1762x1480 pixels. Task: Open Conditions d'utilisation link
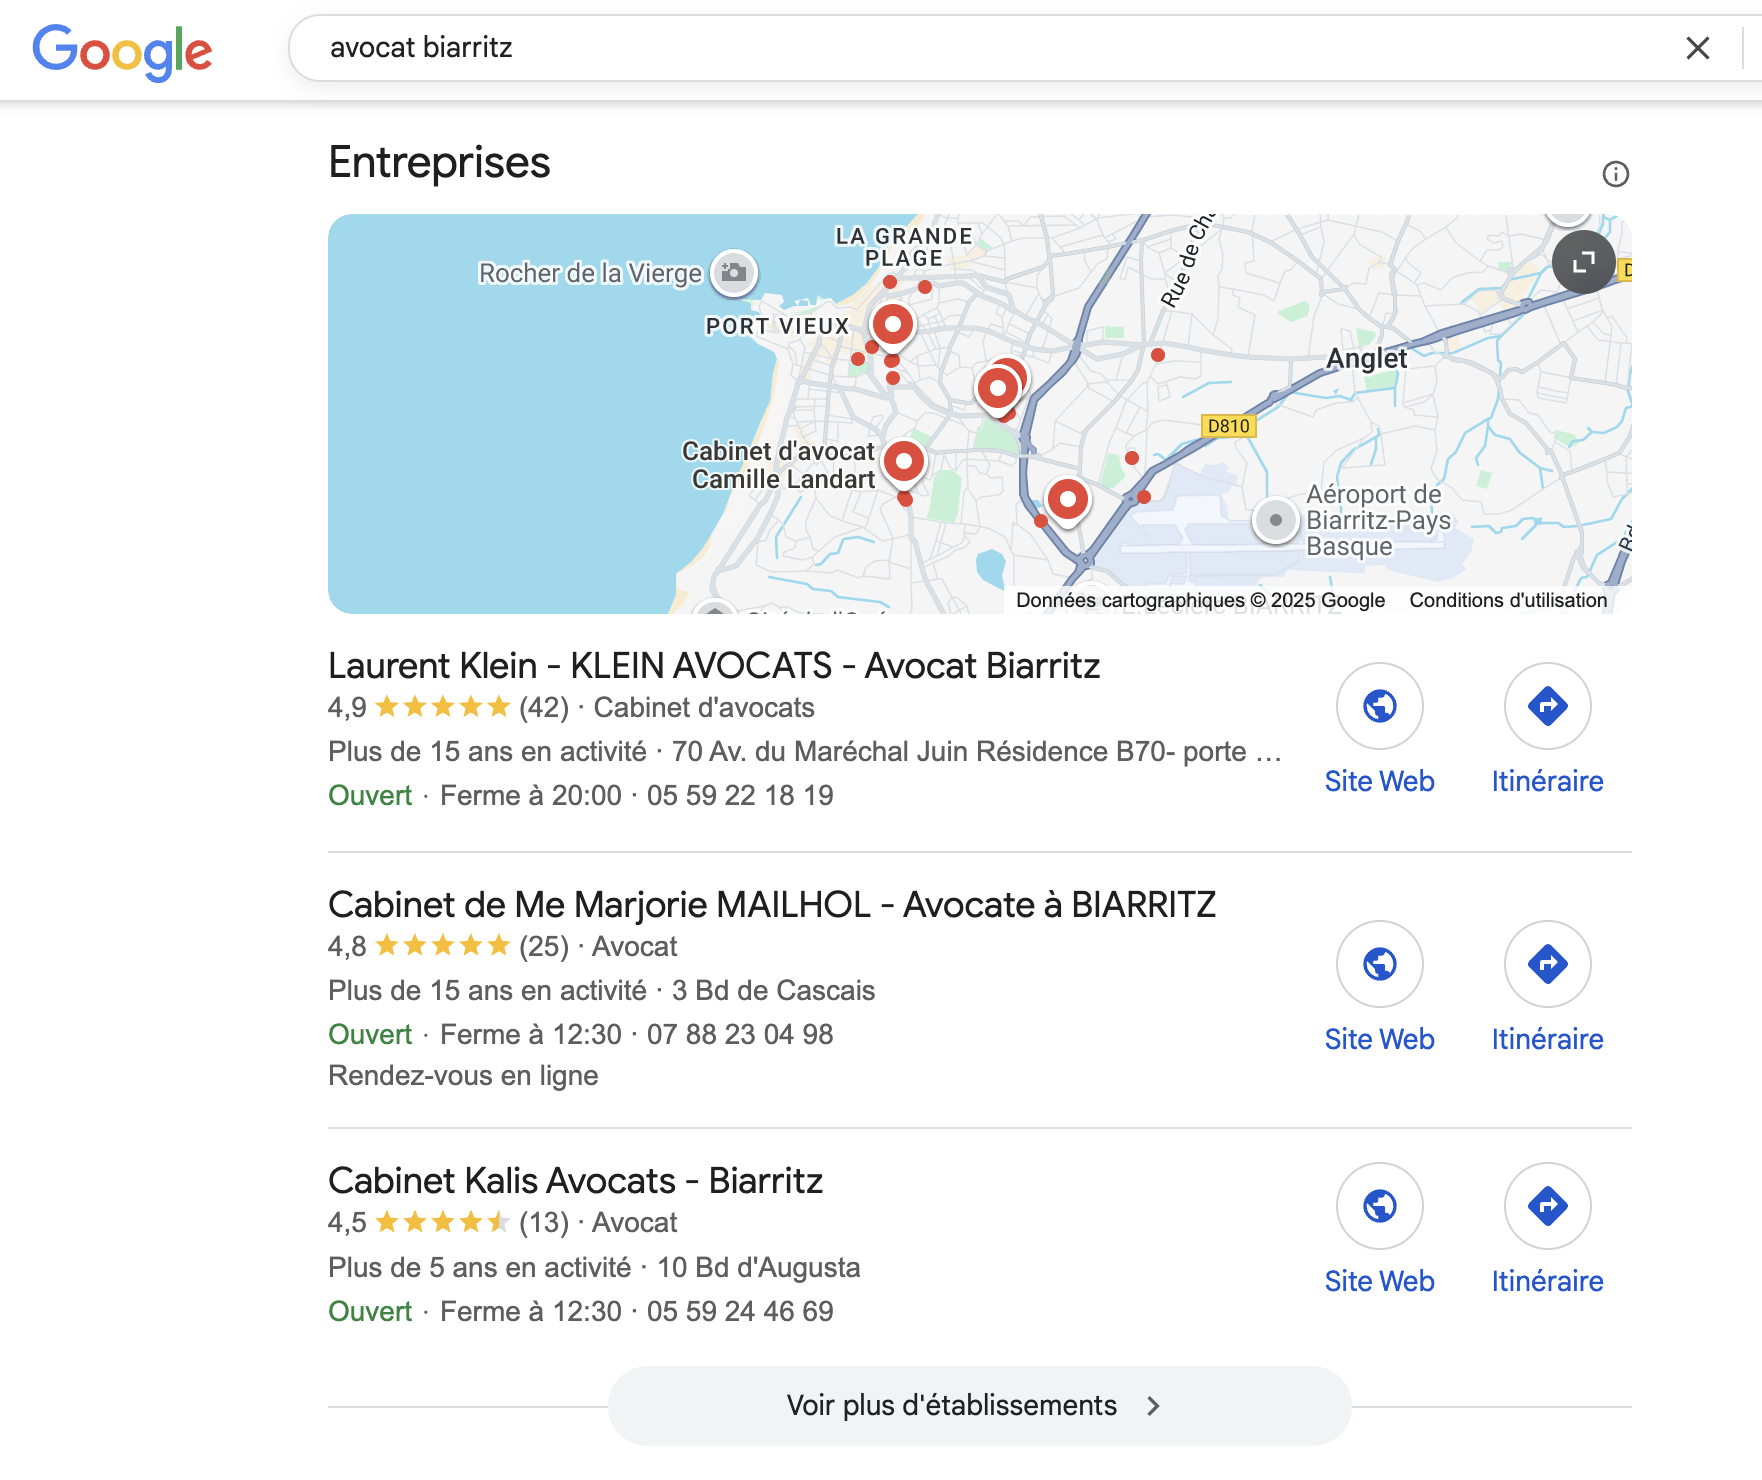click(x=1507, y=599)
